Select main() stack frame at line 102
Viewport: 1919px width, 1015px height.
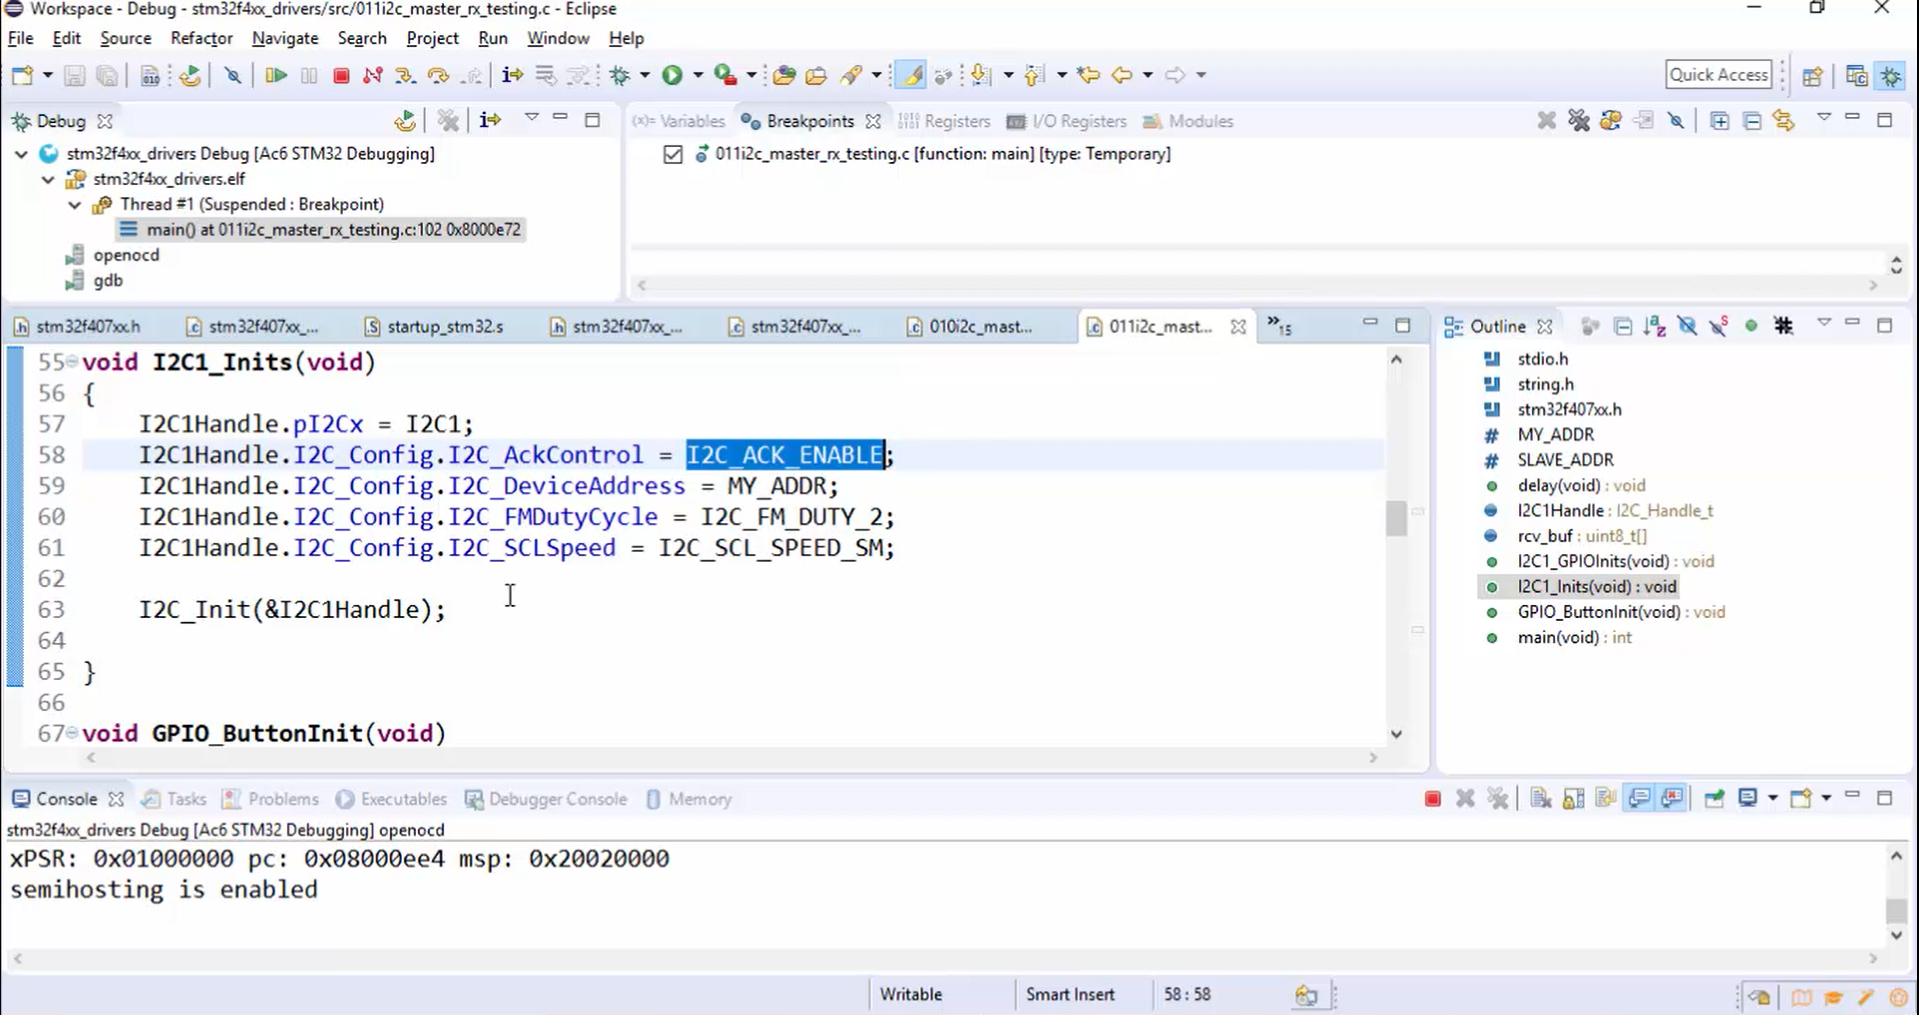pyautogui.click(x=320, y=230)
